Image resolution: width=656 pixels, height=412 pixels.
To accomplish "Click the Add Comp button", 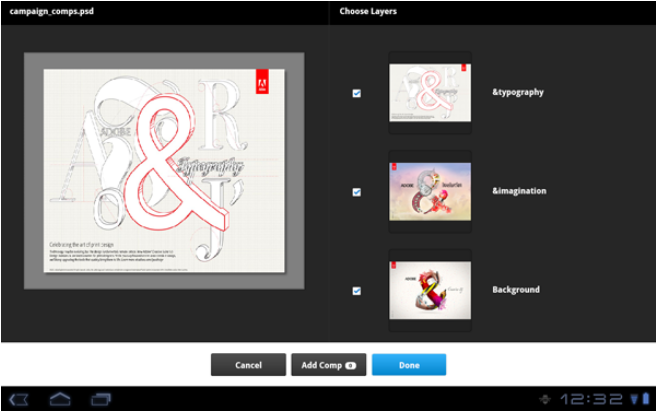I will click(x=329, y=365).
